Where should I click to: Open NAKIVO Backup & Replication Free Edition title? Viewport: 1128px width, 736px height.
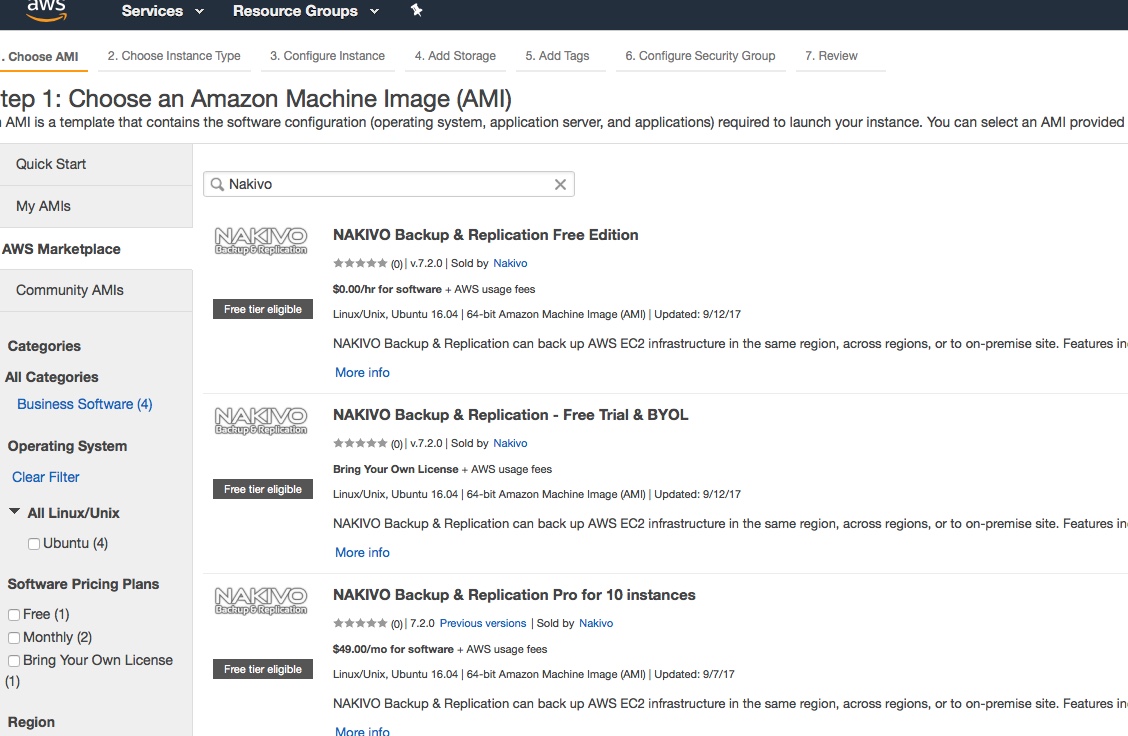486,235
